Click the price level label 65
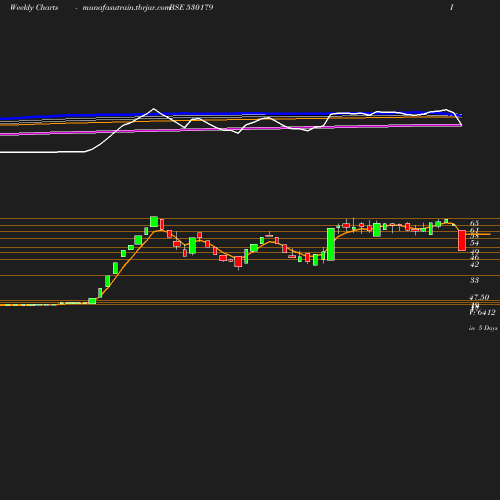This screenshot has height=500, width=500. pos(474,223)
